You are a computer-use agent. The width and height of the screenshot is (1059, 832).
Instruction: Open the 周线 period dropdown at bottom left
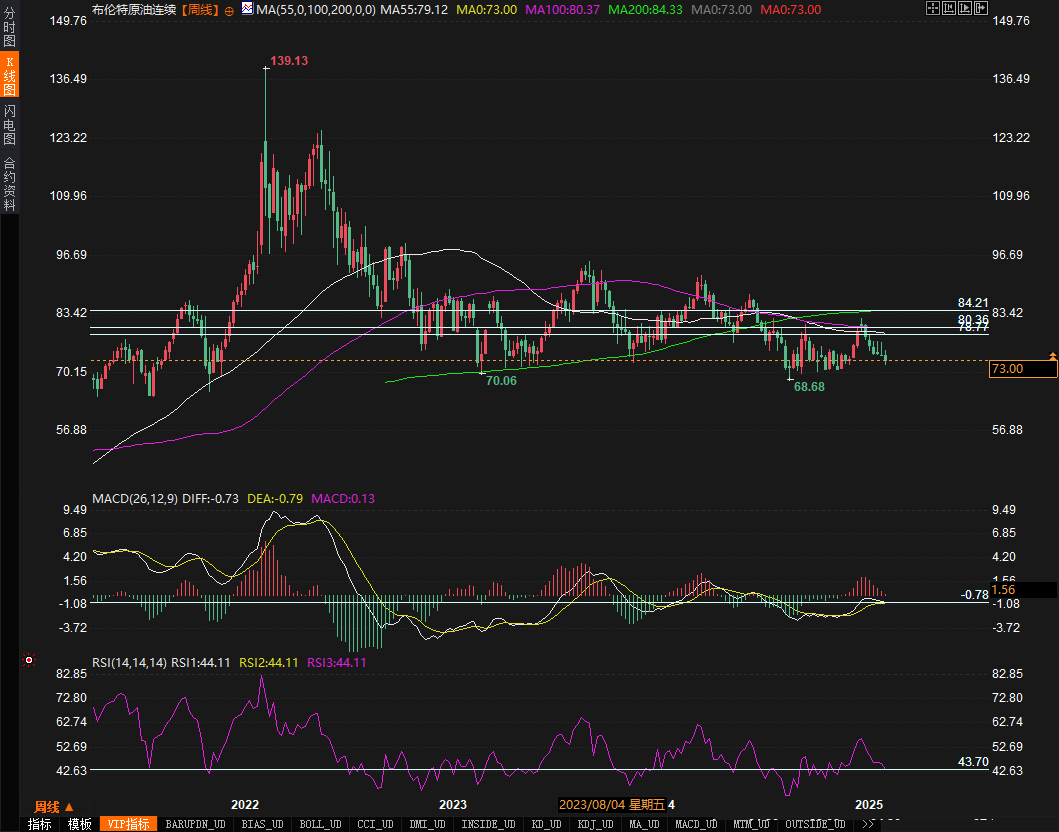[53, 806]
